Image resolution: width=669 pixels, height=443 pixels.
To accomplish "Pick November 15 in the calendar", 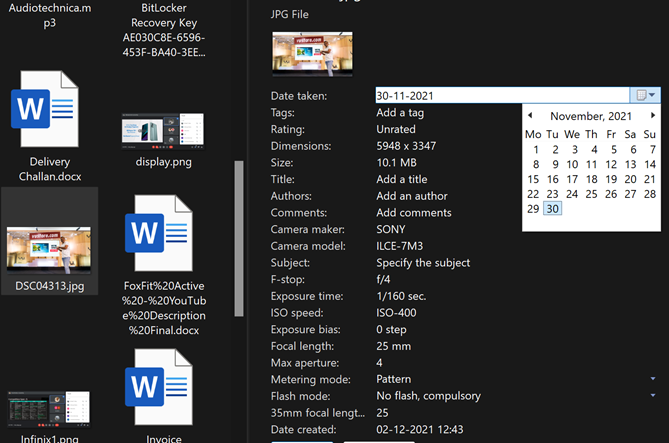I will point(533,179).
